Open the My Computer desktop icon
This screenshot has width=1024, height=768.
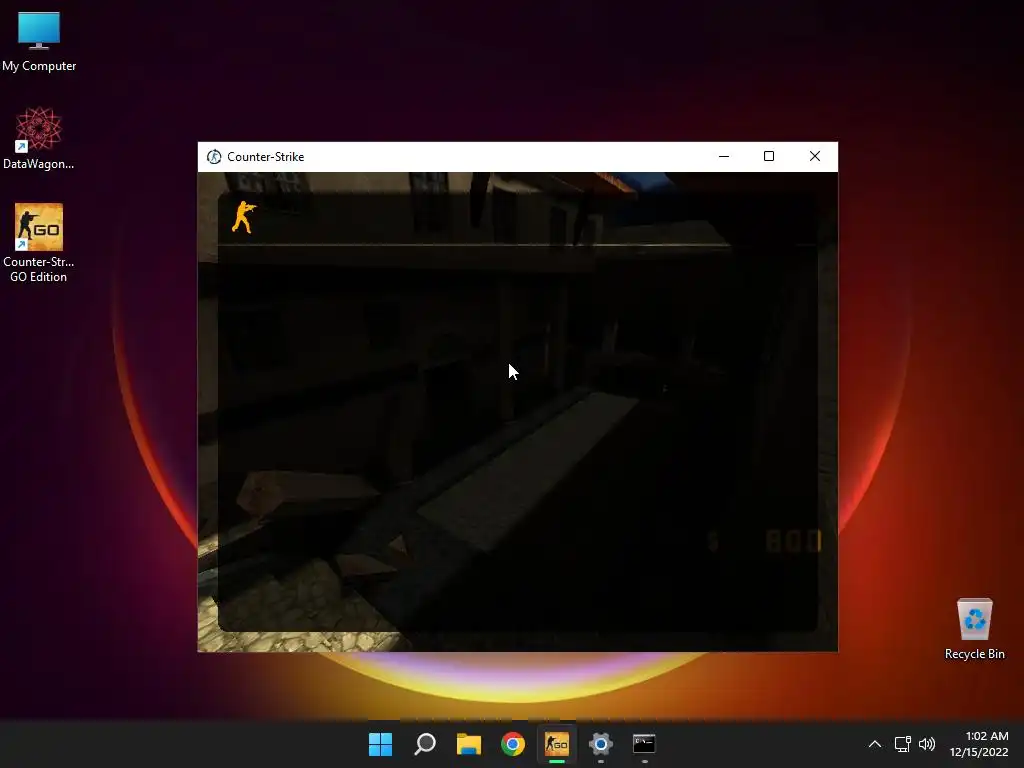click(39, 40)
